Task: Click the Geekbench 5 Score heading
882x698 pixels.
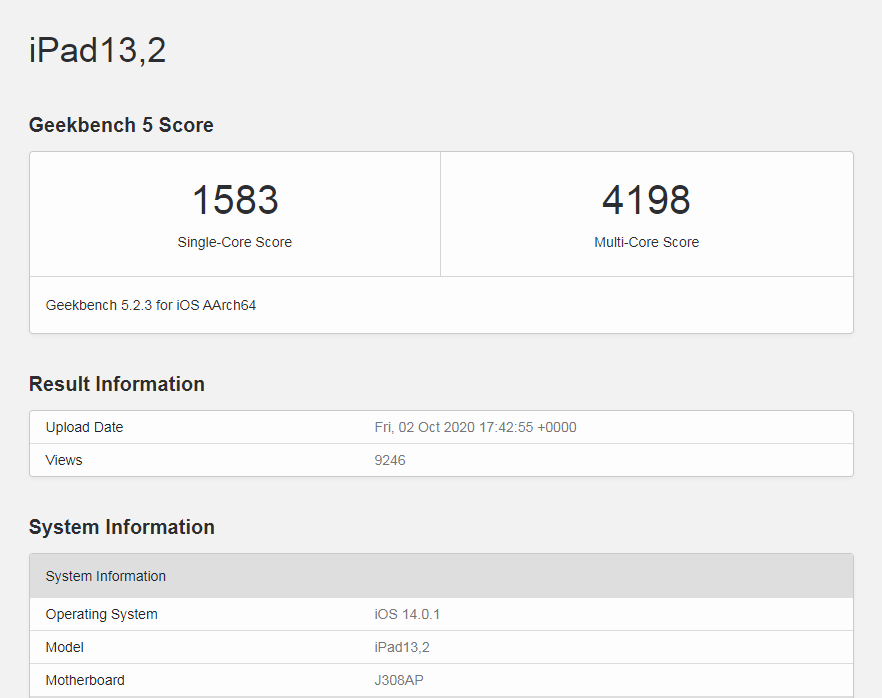Action: coord(121,125)
